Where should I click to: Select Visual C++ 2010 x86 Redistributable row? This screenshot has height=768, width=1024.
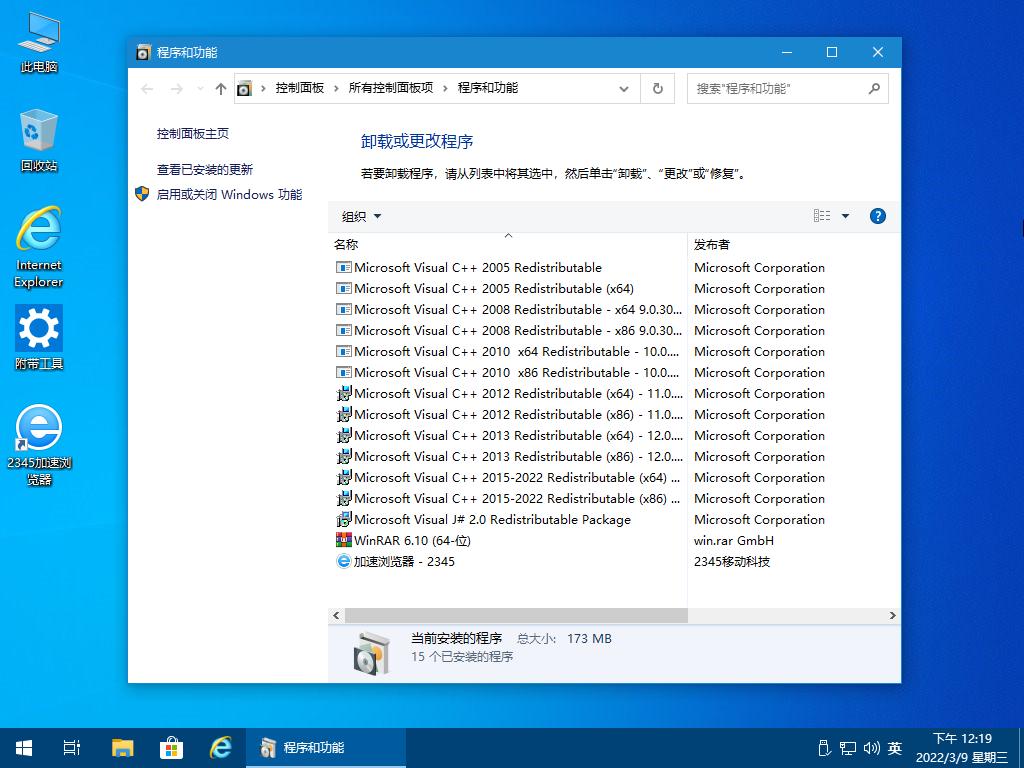pyautogui.click(x=508, y=372)
